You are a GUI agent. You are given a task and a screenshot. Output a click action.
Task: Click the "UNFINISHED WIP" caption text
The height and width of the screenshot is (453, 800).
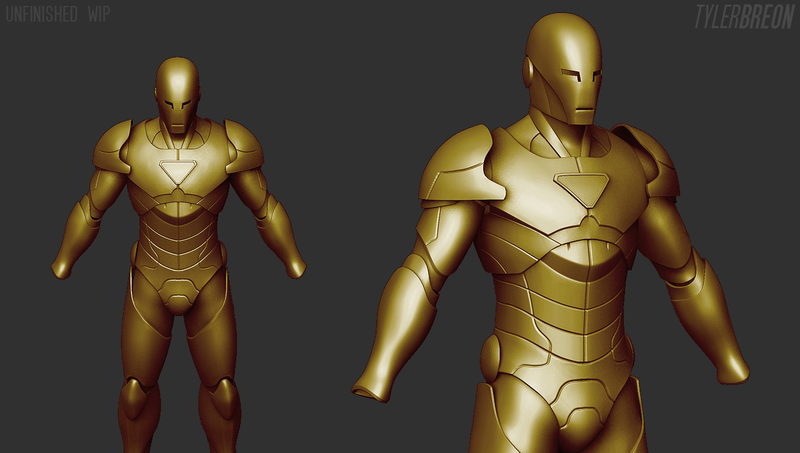58,14
